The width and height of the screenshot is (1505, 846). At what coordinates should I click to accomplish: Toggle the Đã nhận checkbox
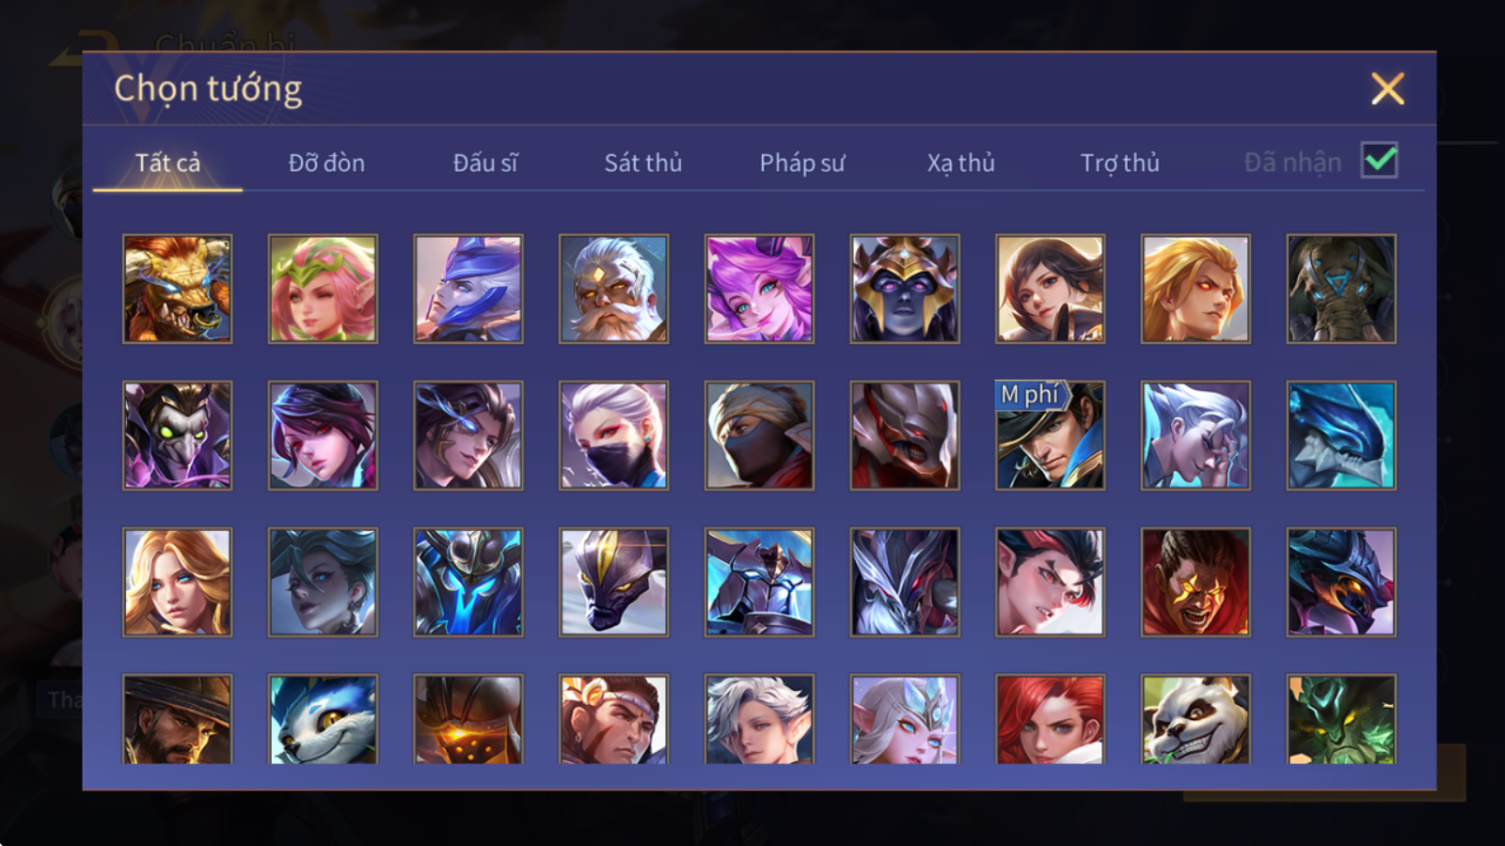tap(1380, 161)
